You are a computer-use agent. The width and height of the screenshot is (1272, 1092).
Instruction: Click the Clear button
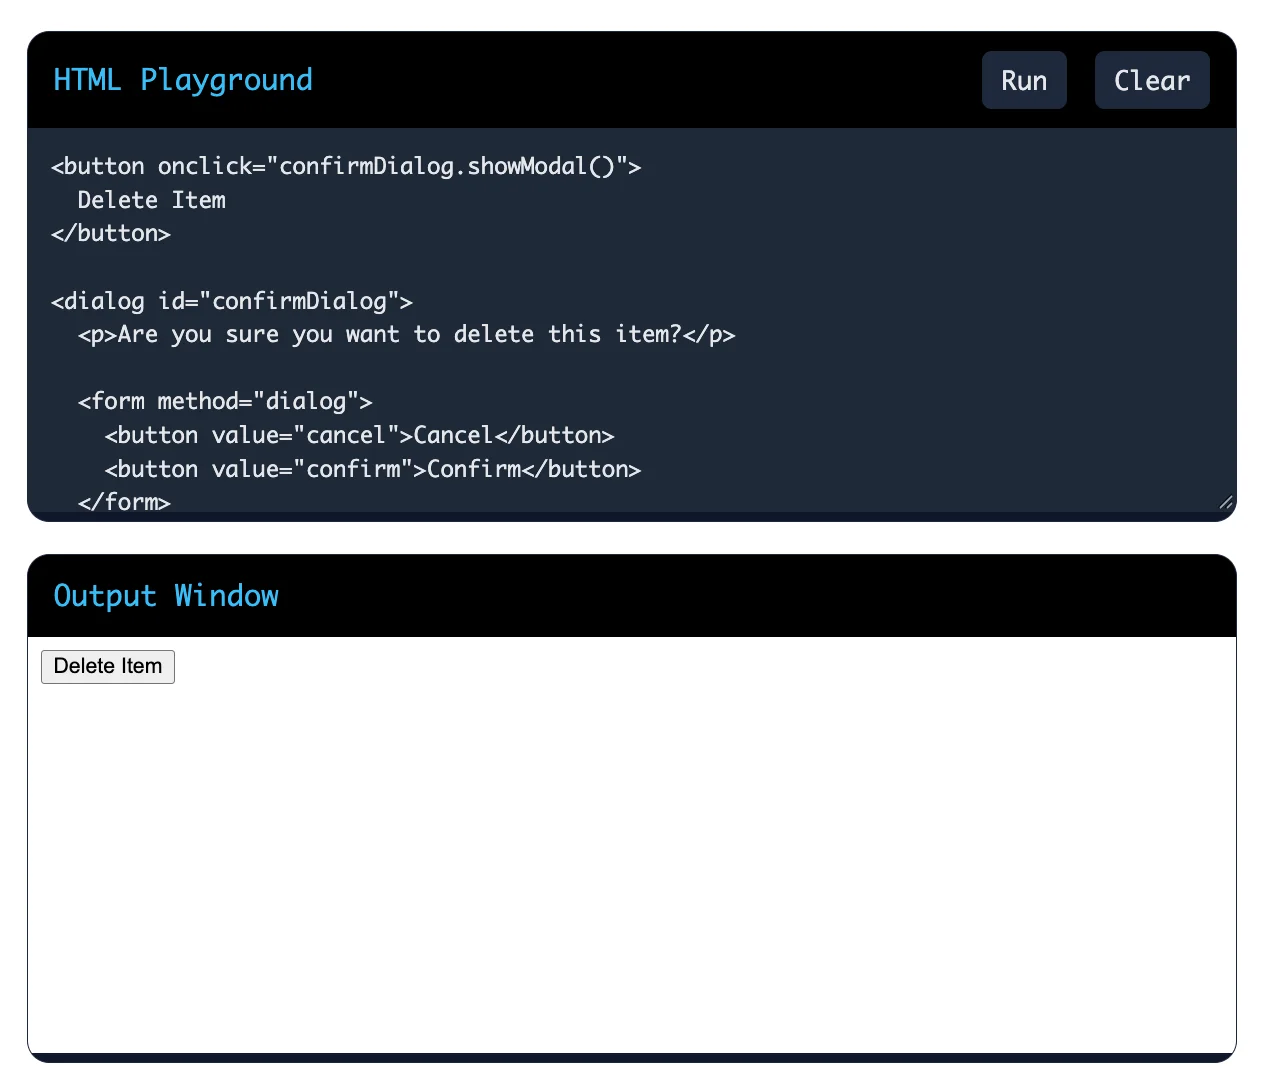(x=1152, y=80)
